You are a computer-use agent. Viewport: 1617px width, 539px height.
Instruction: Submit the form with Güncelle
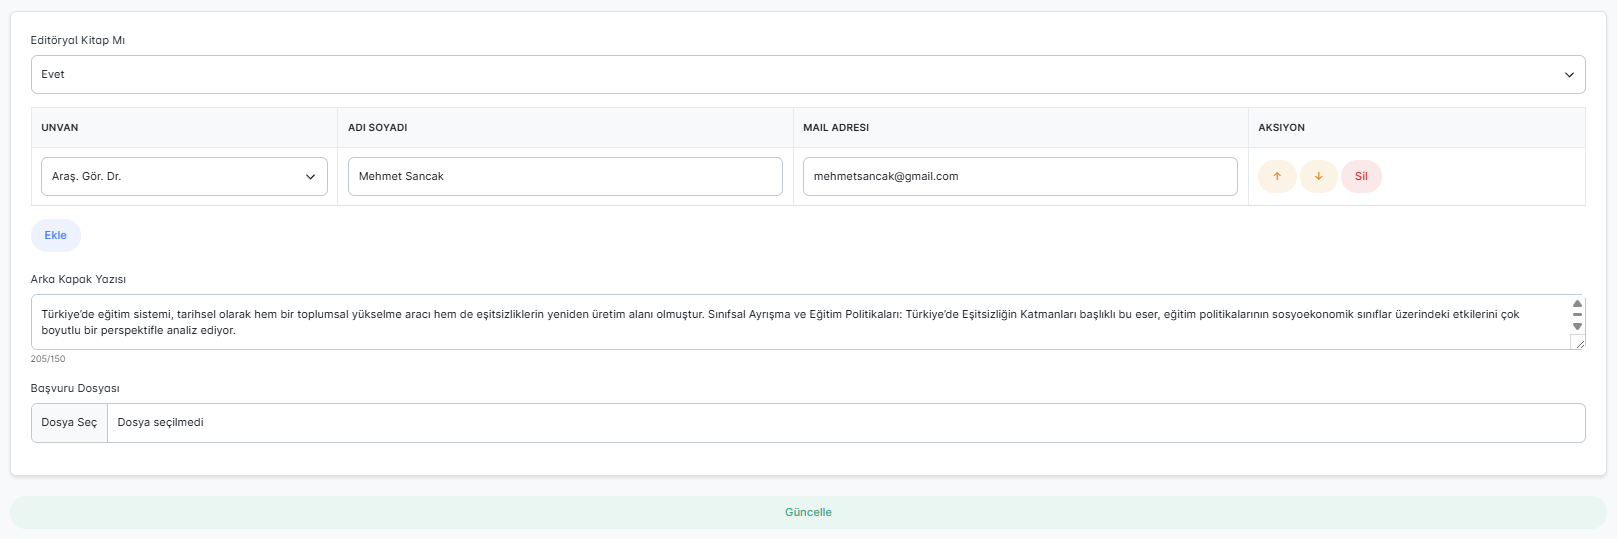coord(808,512)
